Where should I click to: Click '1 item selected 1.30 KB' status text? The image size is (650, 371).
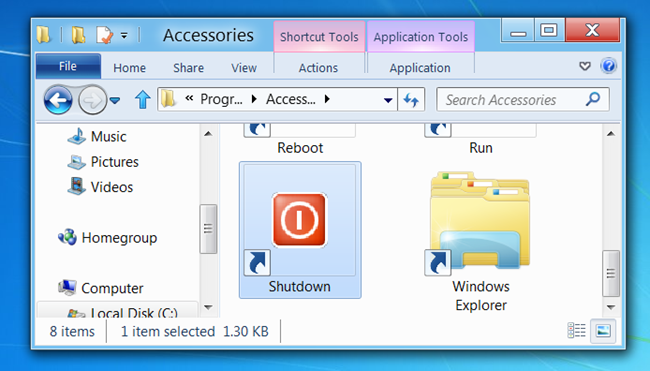(195, 331)
